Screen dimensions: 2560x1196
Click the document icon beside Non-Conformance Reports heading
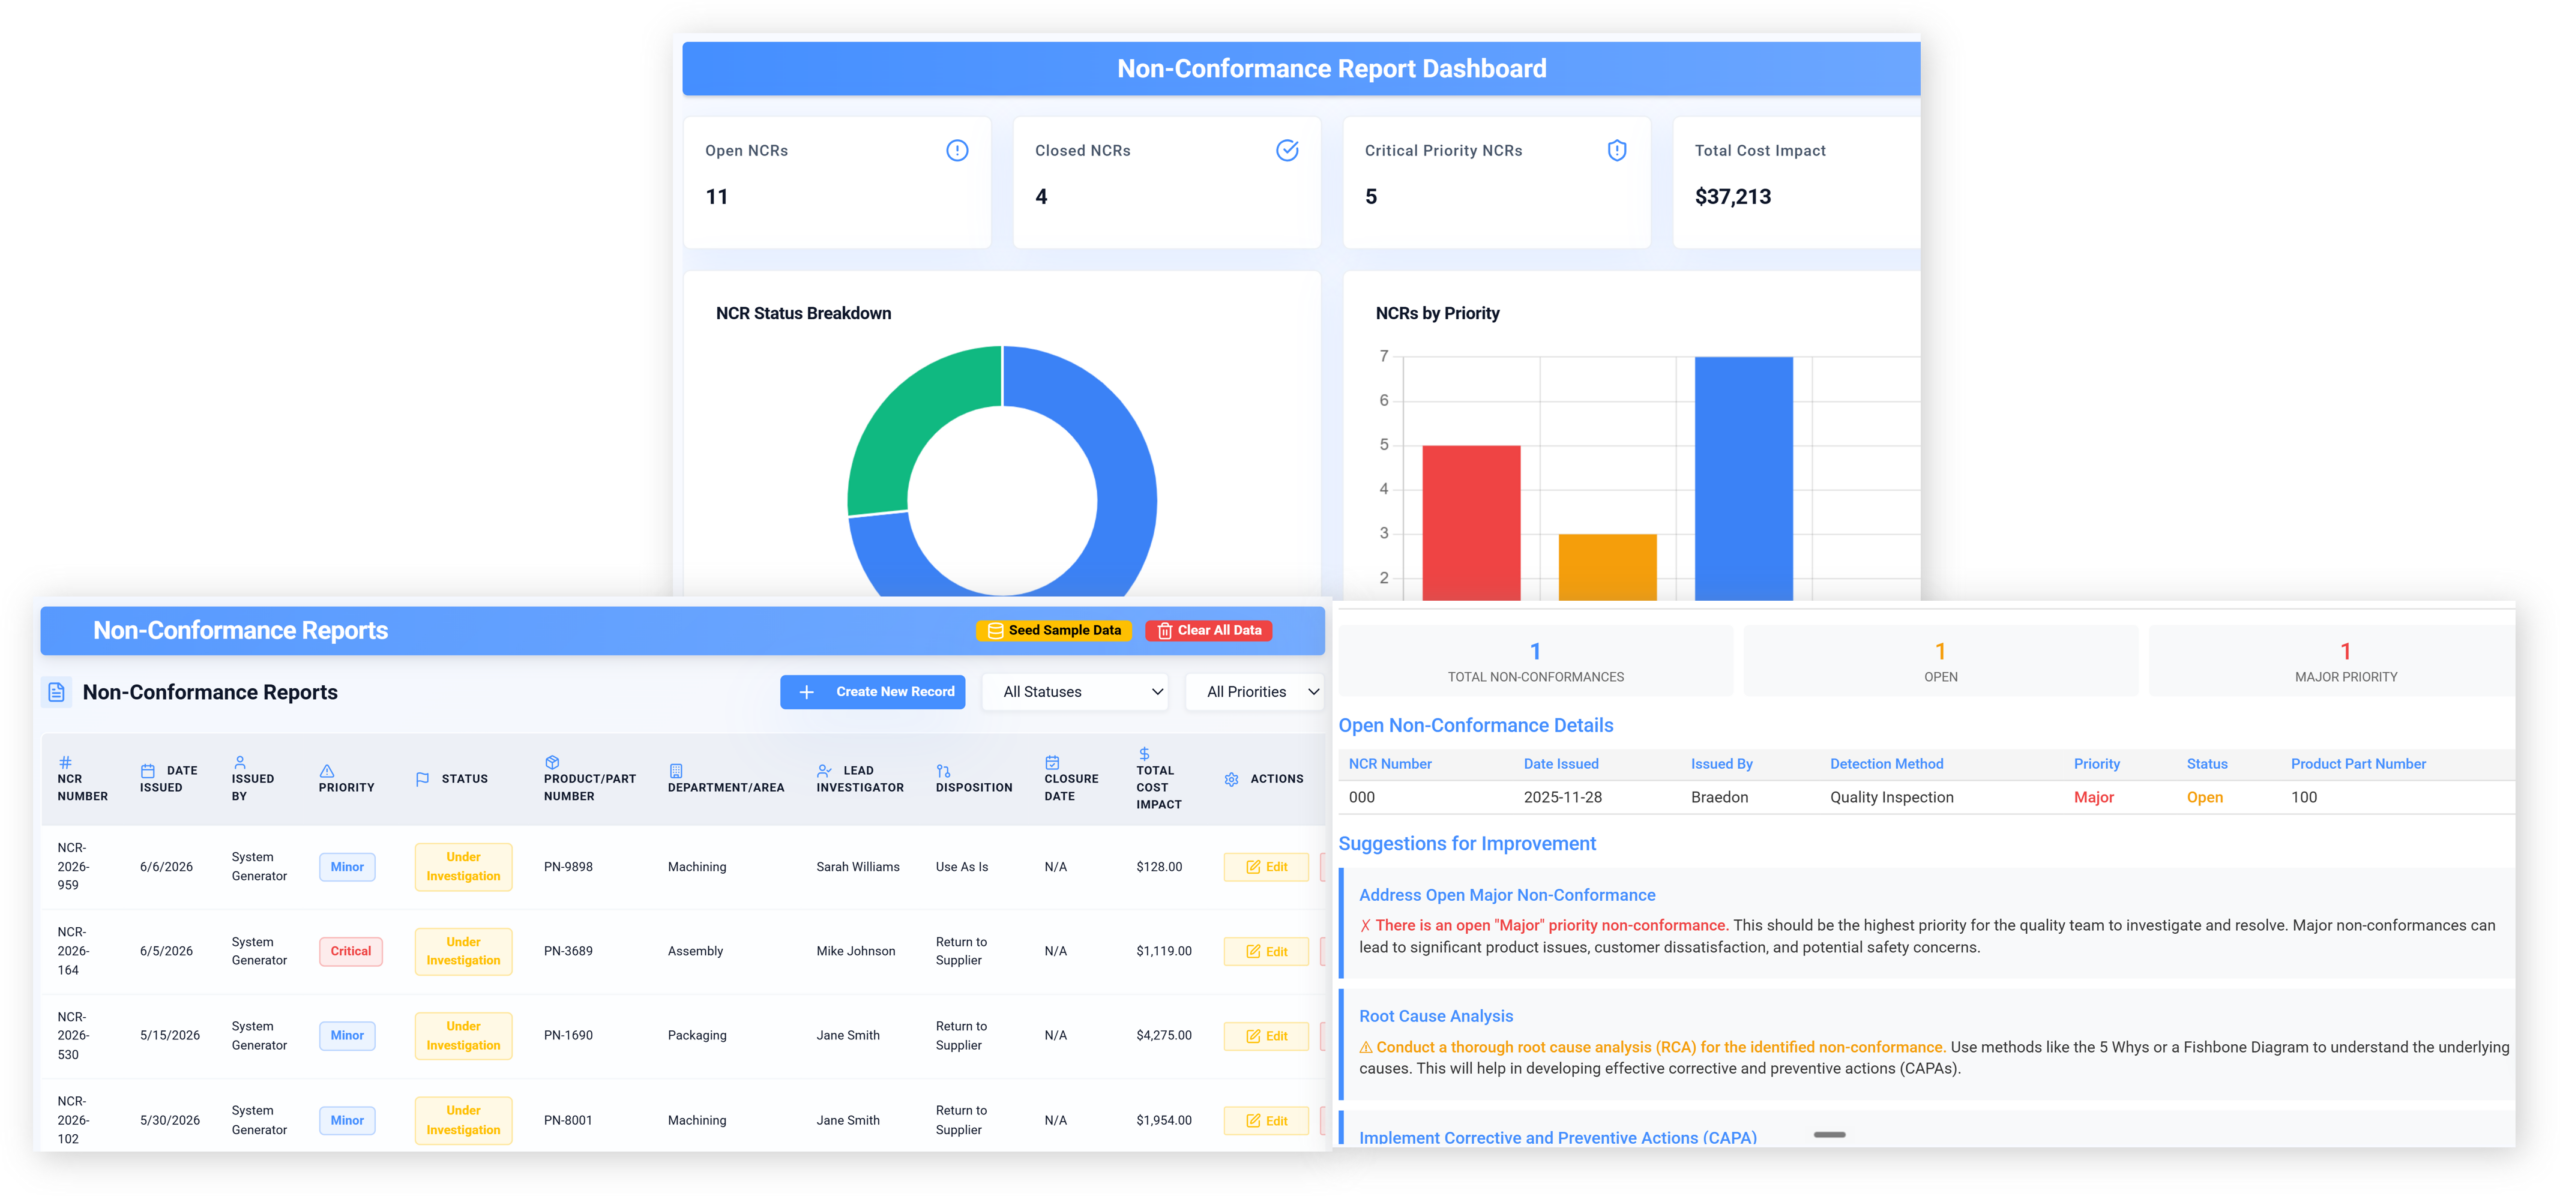(x=57, y=692)
